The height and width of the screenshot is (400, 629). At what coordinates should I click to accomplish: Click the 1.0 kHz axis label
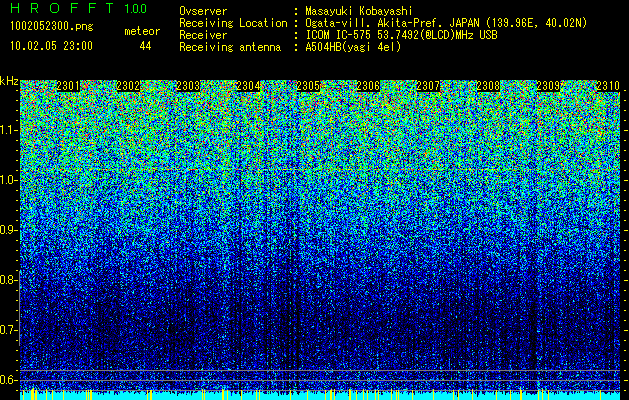click(x=9, y=180)
